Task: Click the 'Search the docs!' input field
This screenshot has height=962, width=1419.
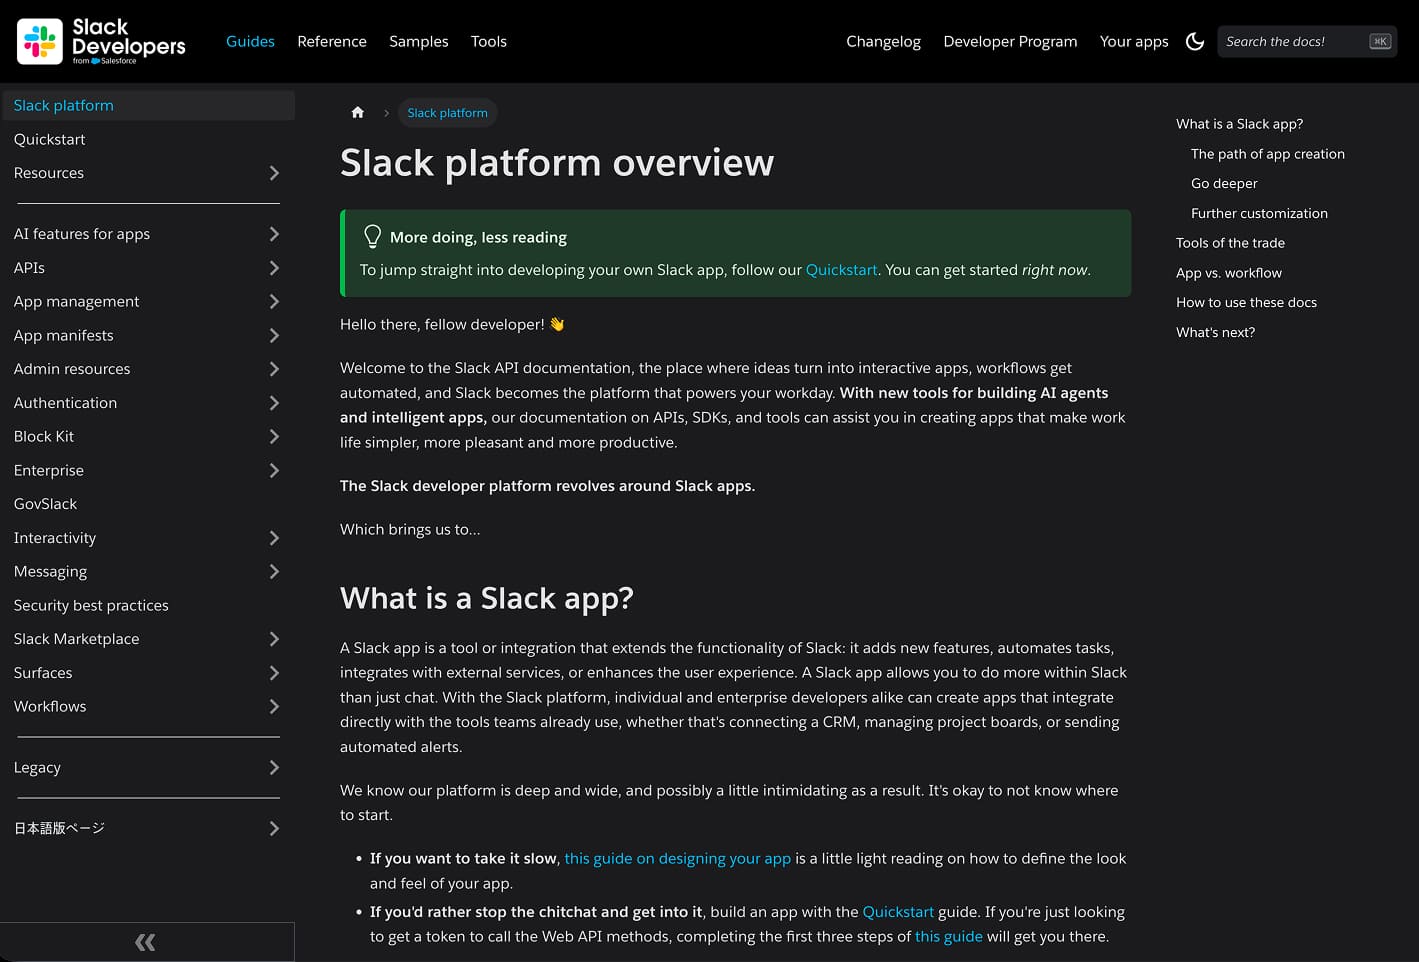Action: pyautogui.click(x=1290, y=41)
